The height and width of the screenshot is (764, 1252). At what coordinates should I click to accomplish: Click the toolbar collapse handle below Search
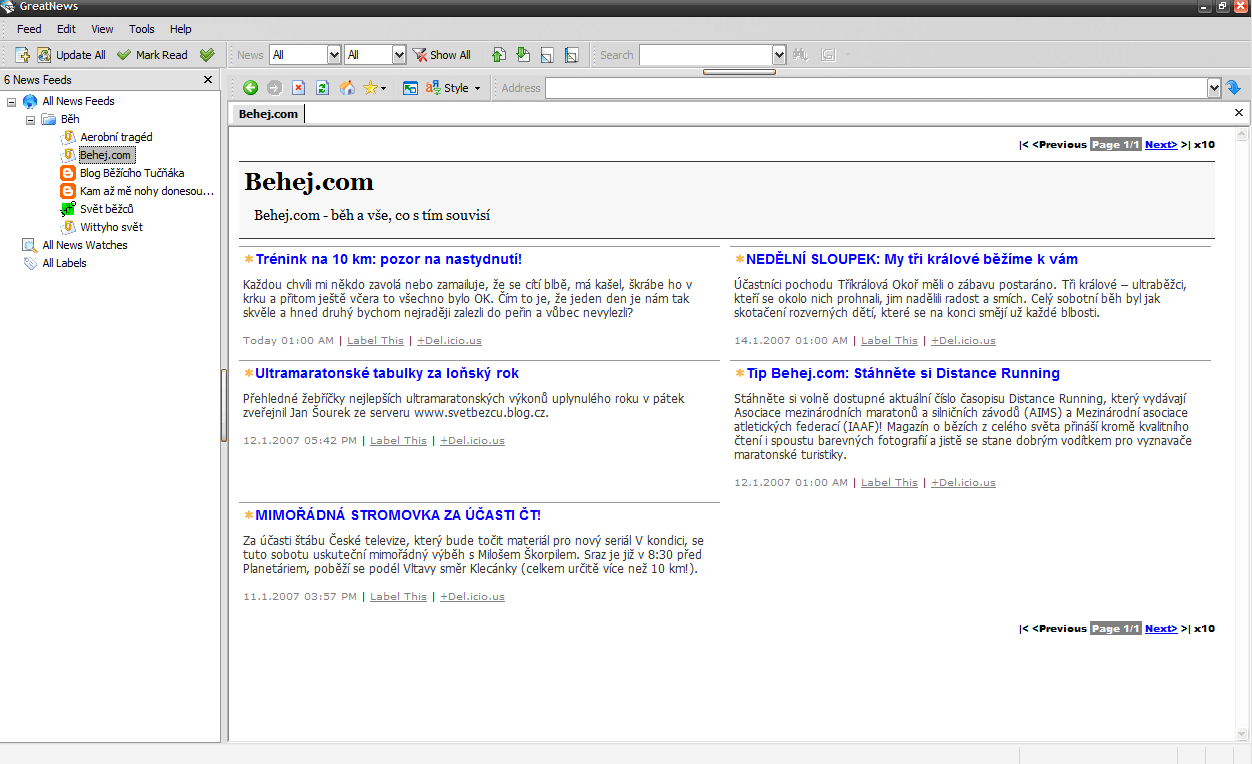pos(739,72)
